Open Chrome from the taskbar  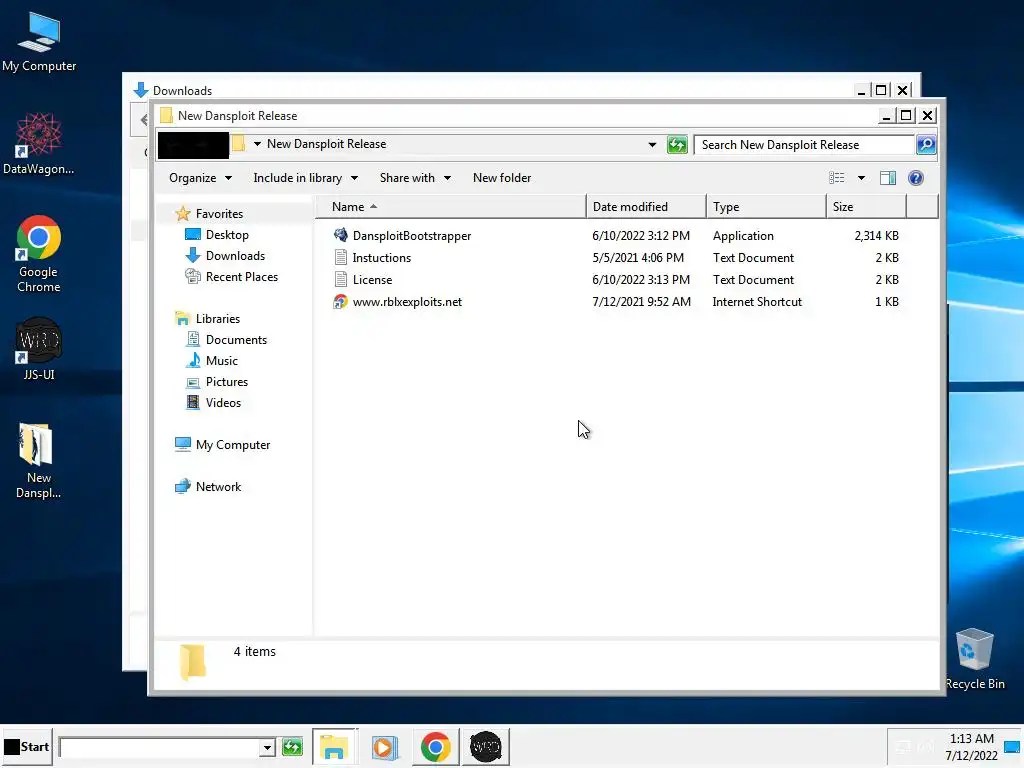[436, 746]
